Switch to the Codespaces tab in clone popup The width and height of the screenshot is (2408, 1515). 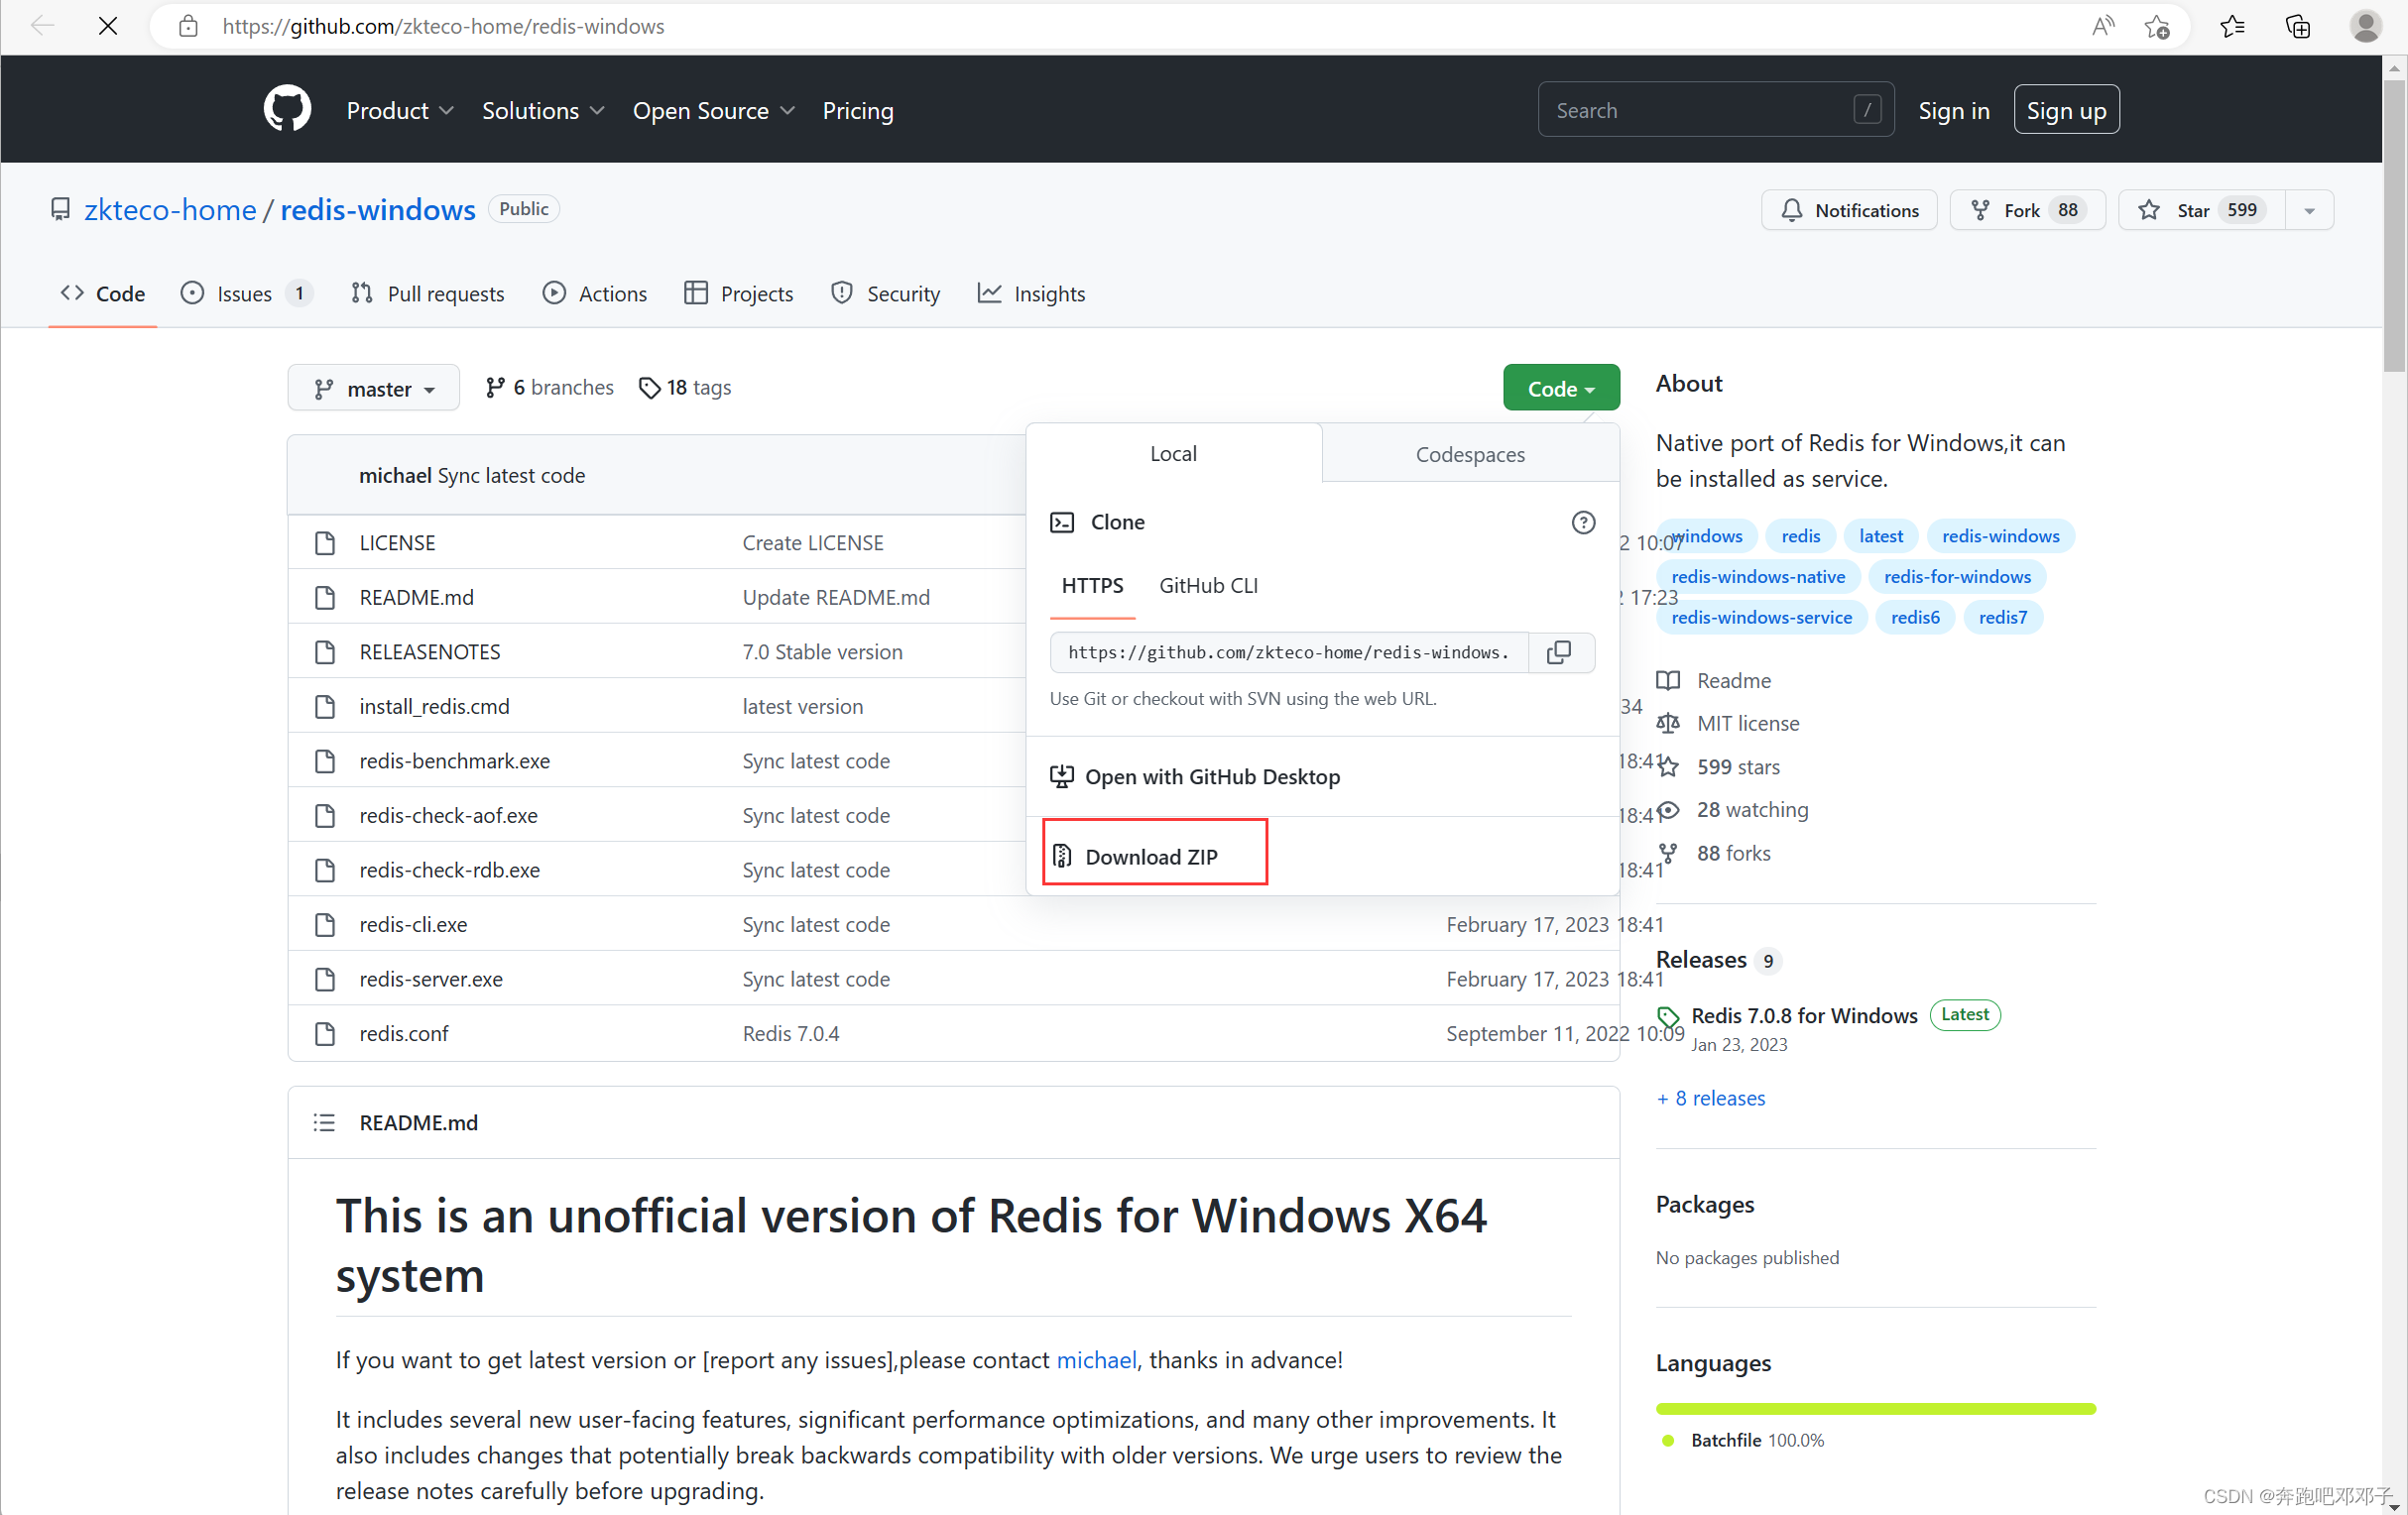point(1470,454)
